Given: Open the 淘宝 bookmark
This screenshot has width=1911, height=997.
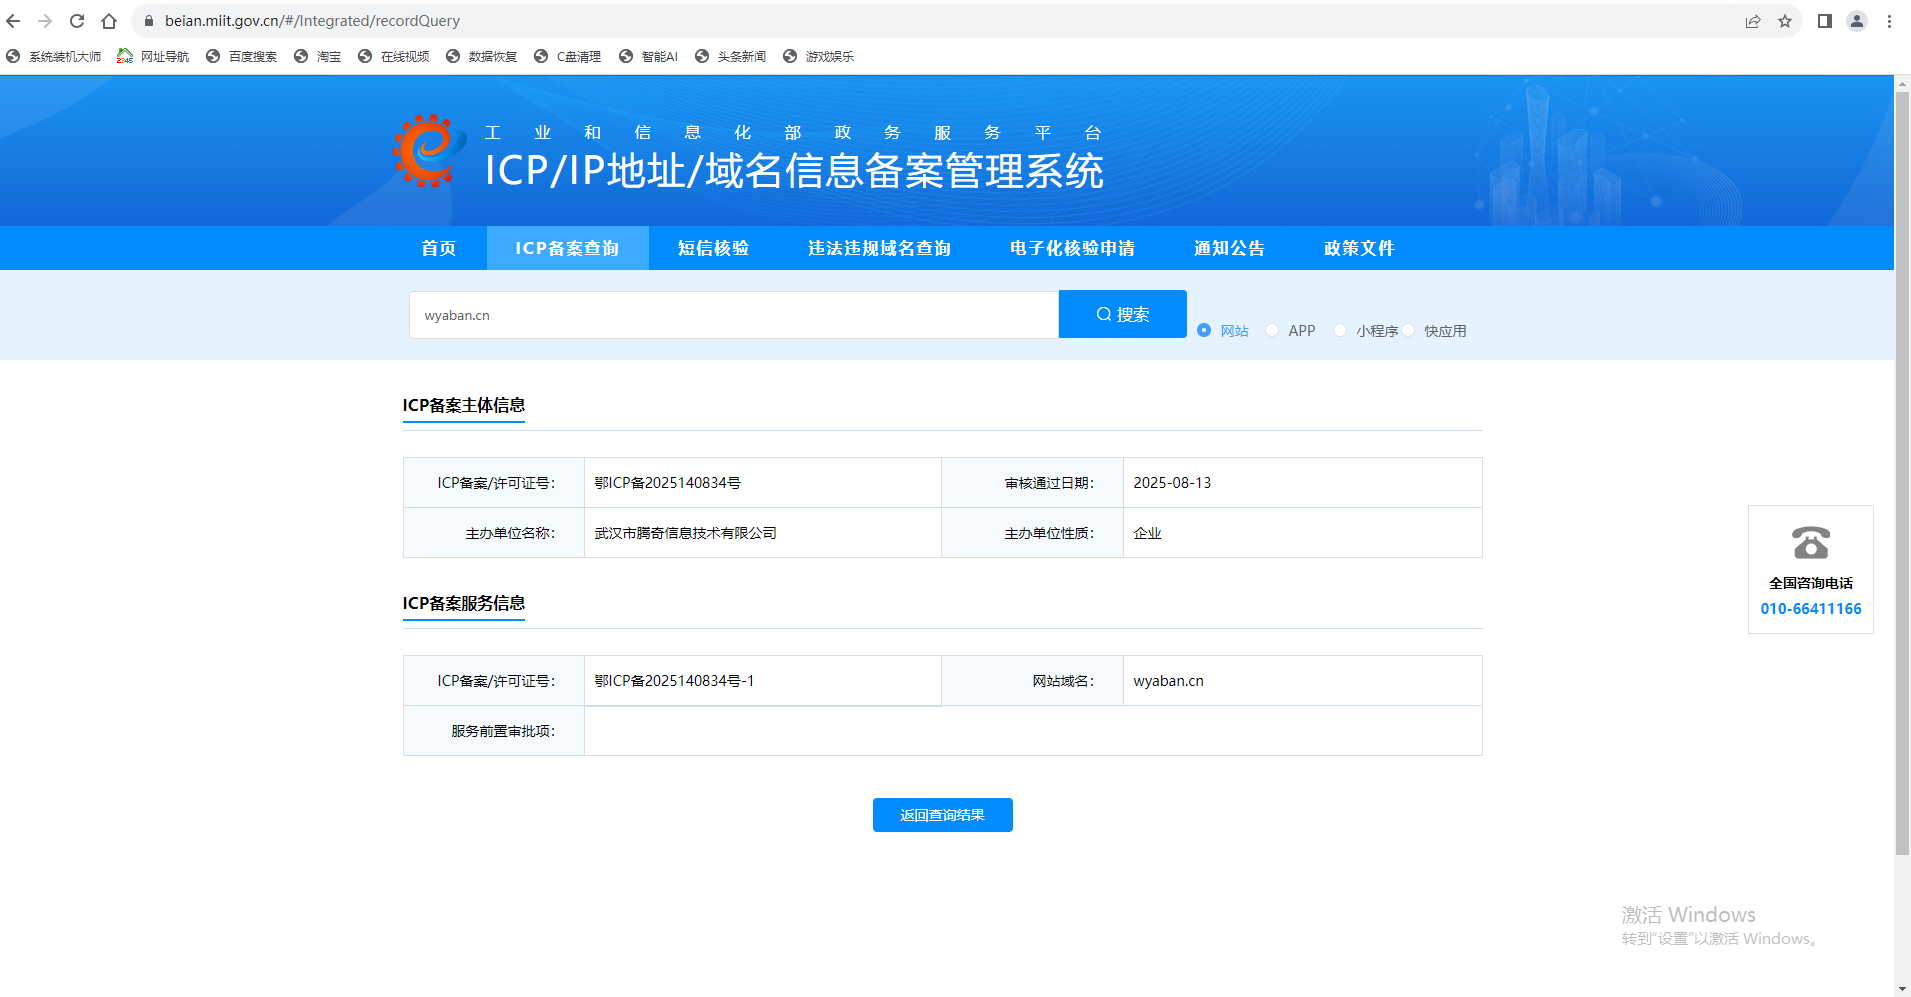Looking at the screenshot, I should [x=317, y=57].
